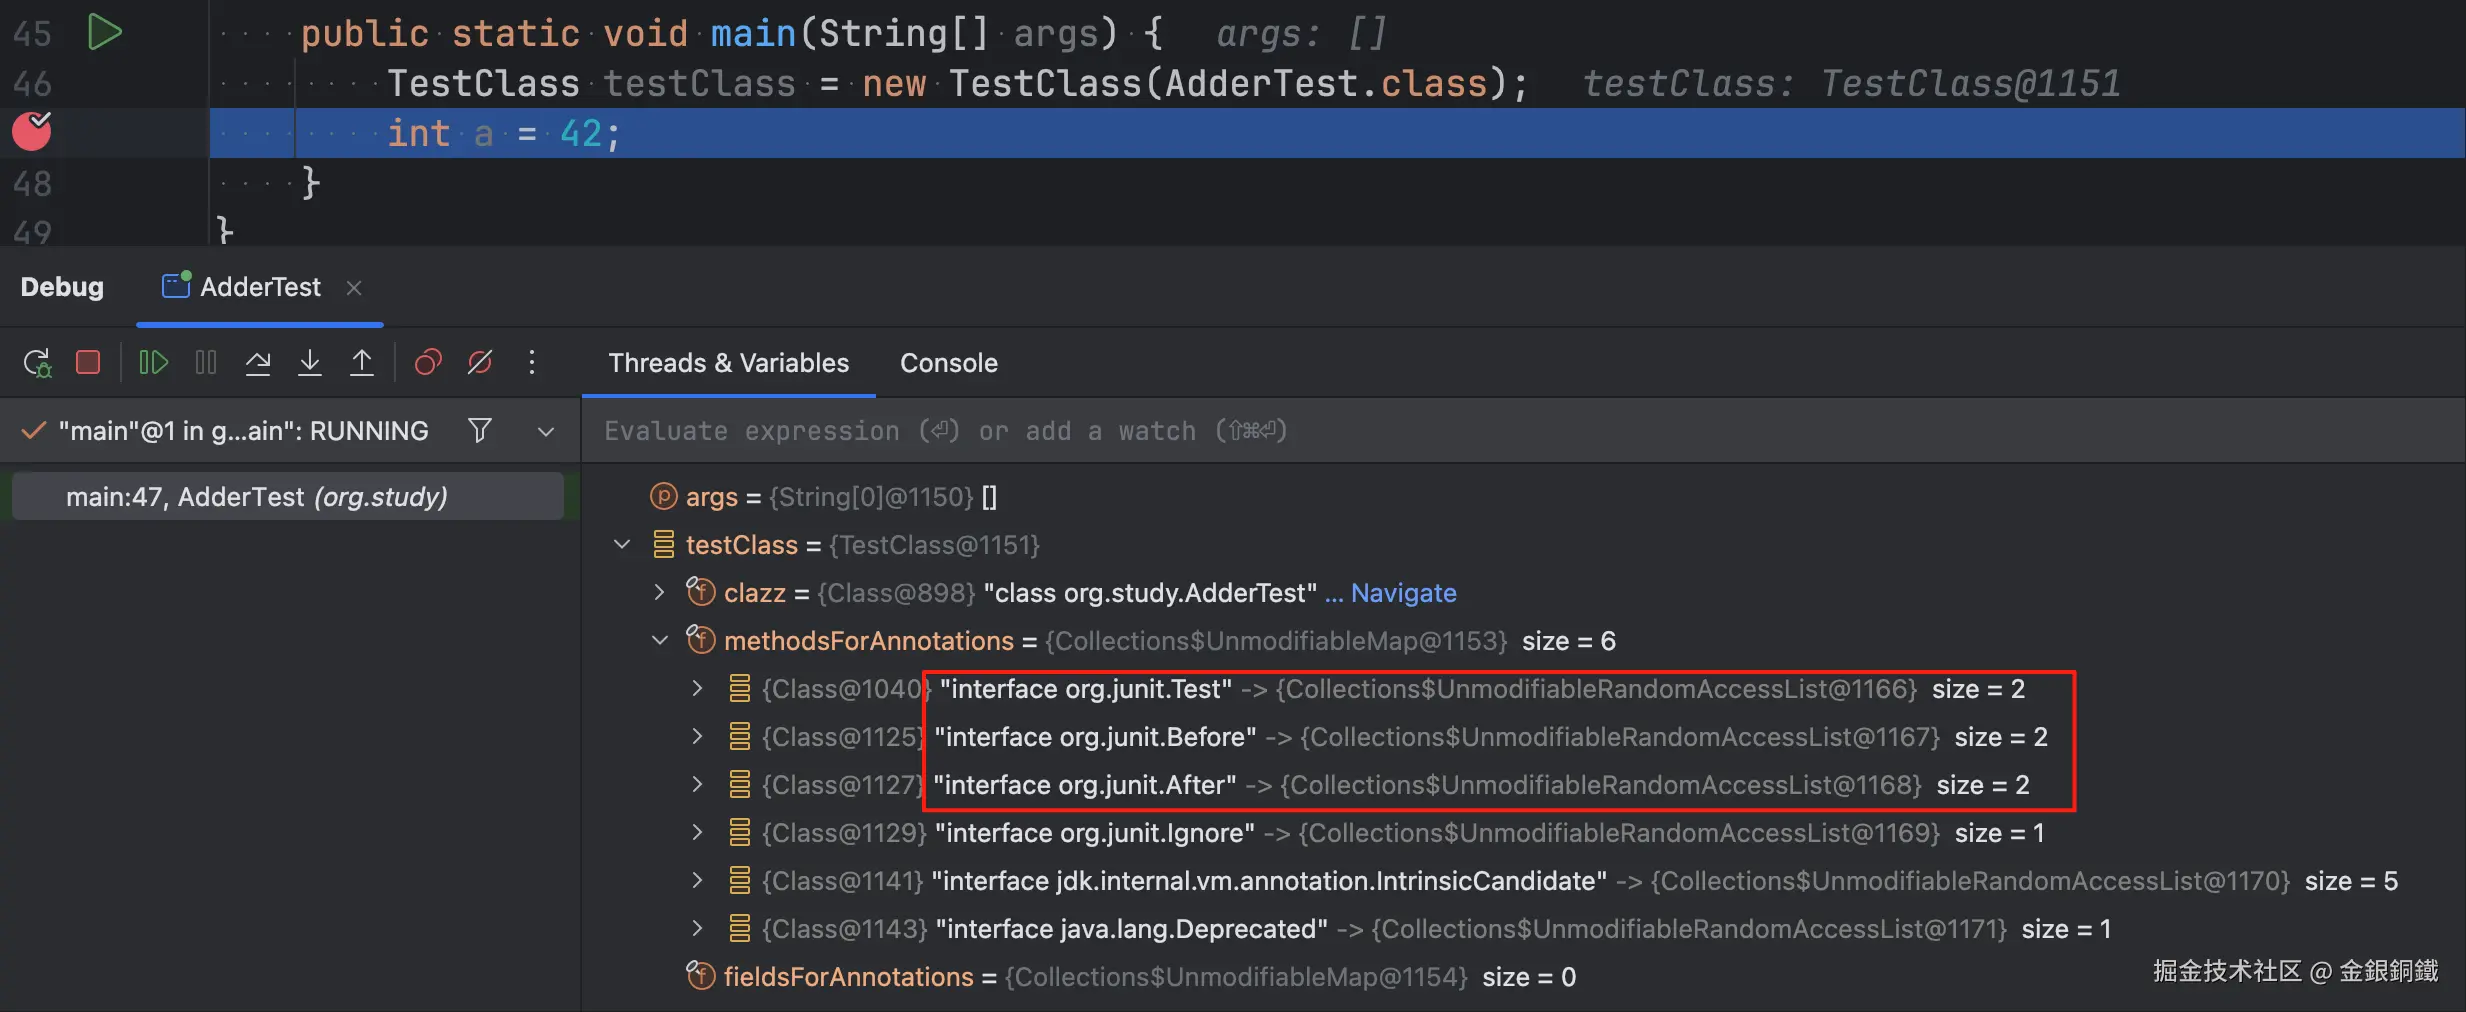Click the Evaluate expression input field

[1400, 431]
